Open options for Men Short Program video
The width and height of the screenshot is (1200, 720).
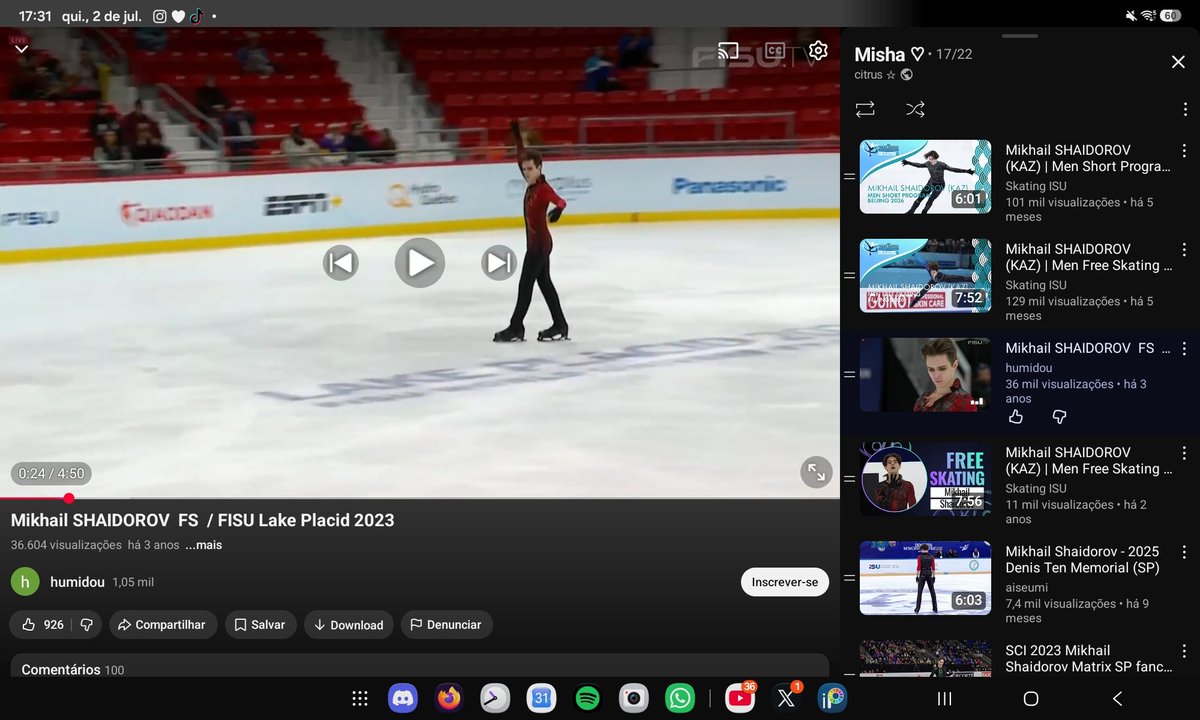1184,151
